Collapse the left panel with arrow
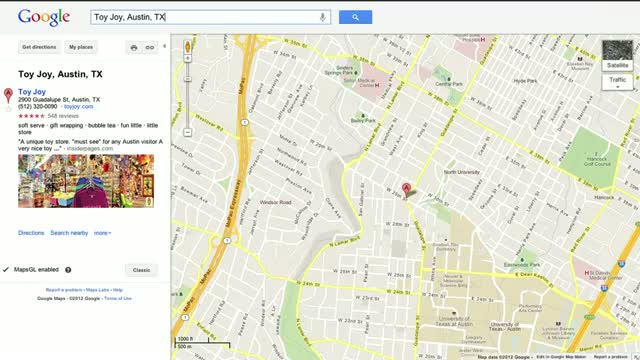The image size is (640, 360). pos(164,46)
